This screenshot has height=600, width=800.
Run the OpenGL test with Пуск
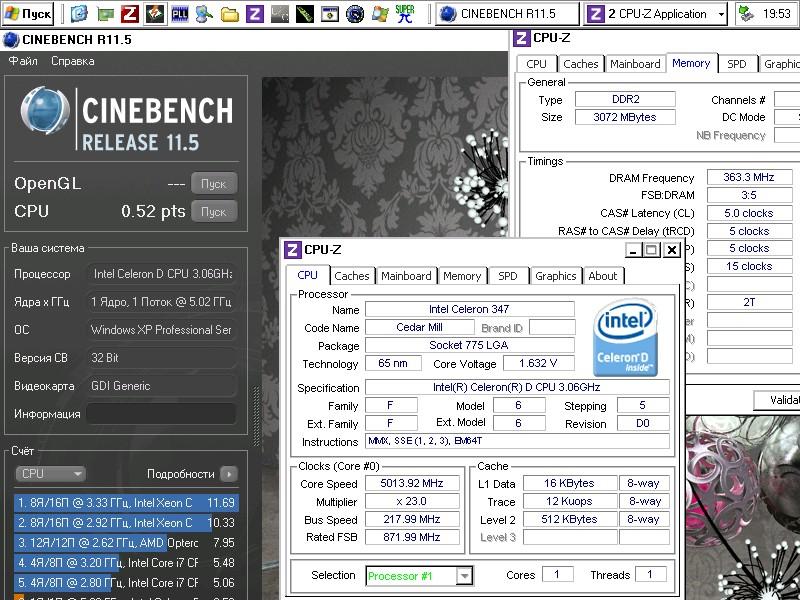click(x=214, y=184)
